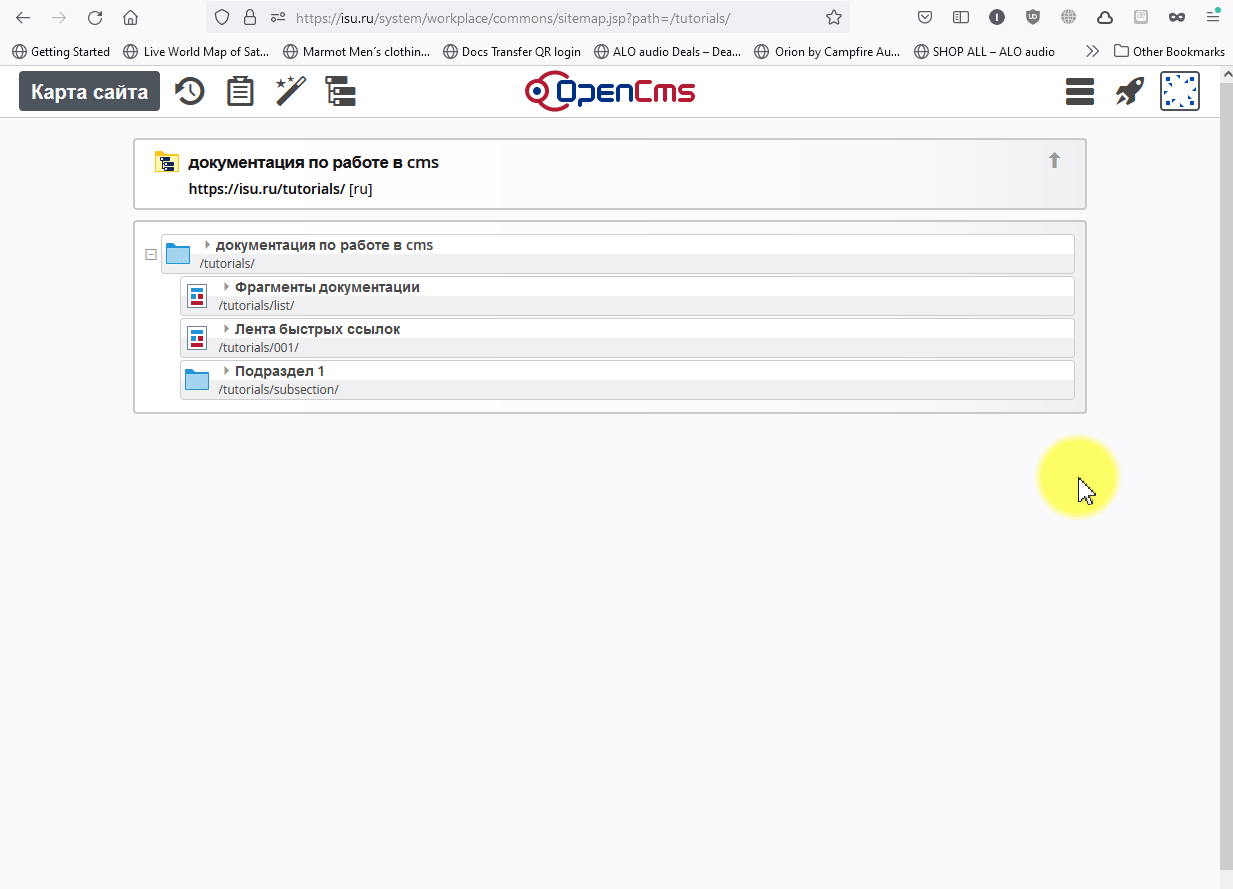Open the sitemap hierarchy view icon

pos(341,91)
